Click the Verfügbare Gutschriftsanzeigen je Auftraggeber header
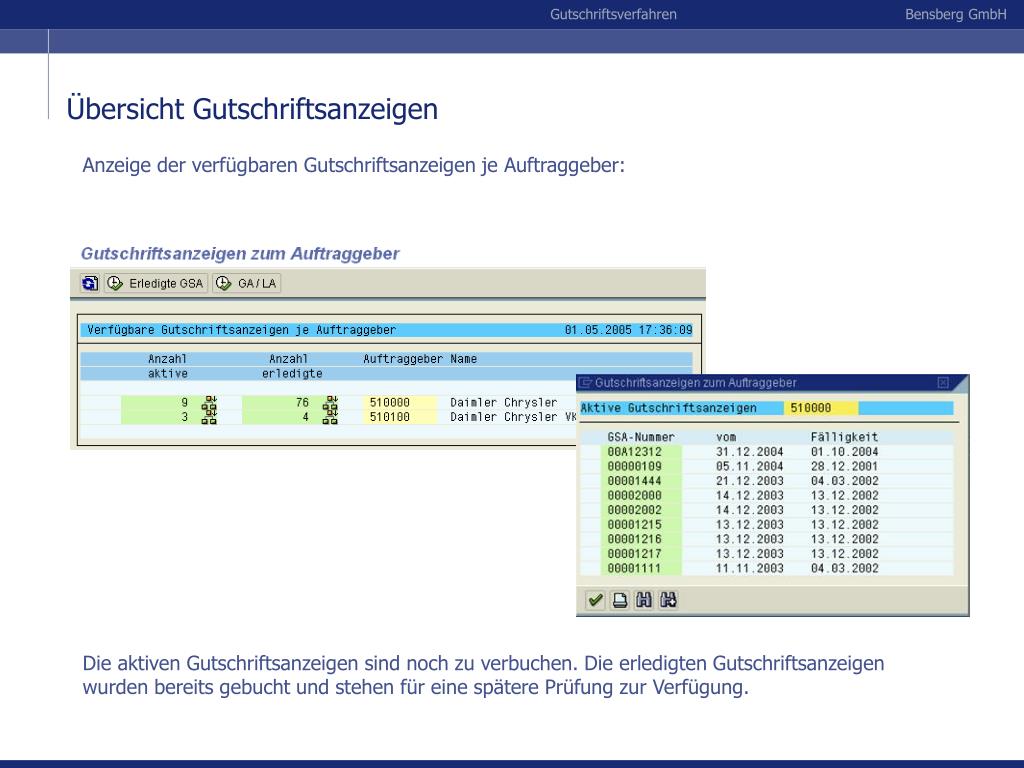The width and height of the screenshot is (1024, 768). (x=241, y=330)
